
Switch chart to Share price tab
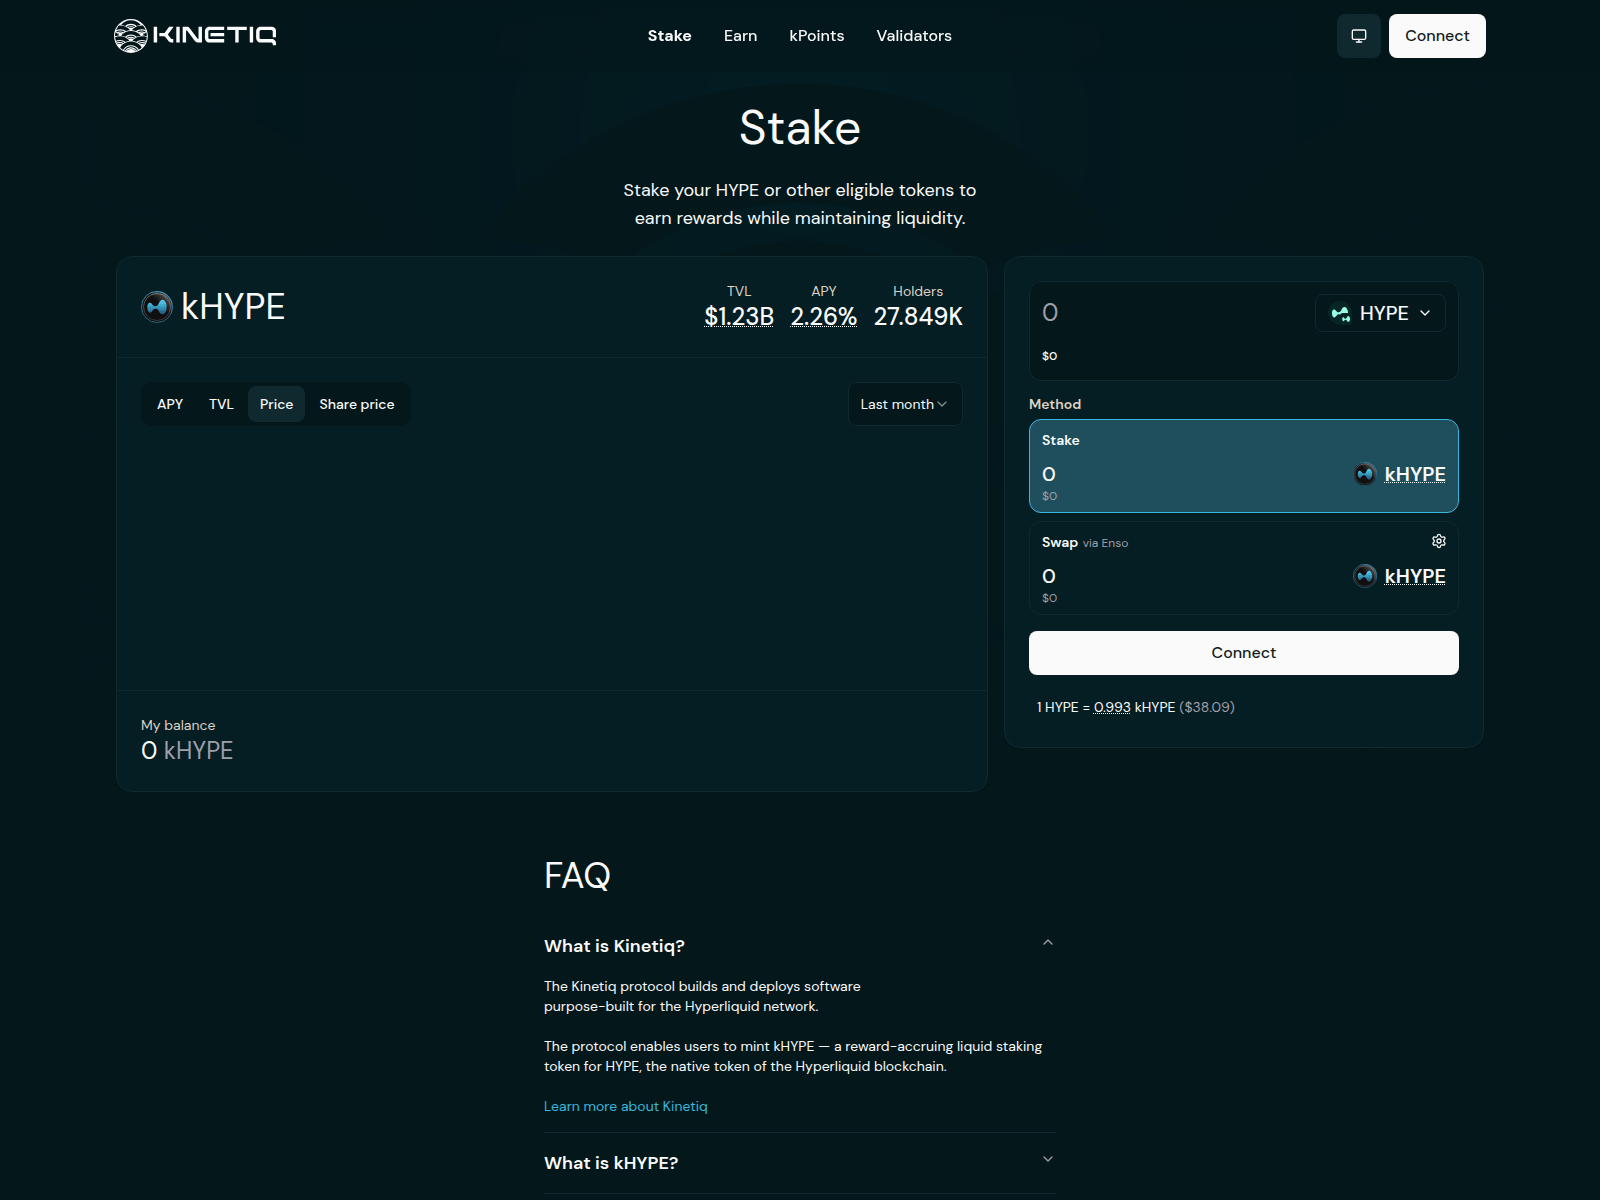(357, 404)
